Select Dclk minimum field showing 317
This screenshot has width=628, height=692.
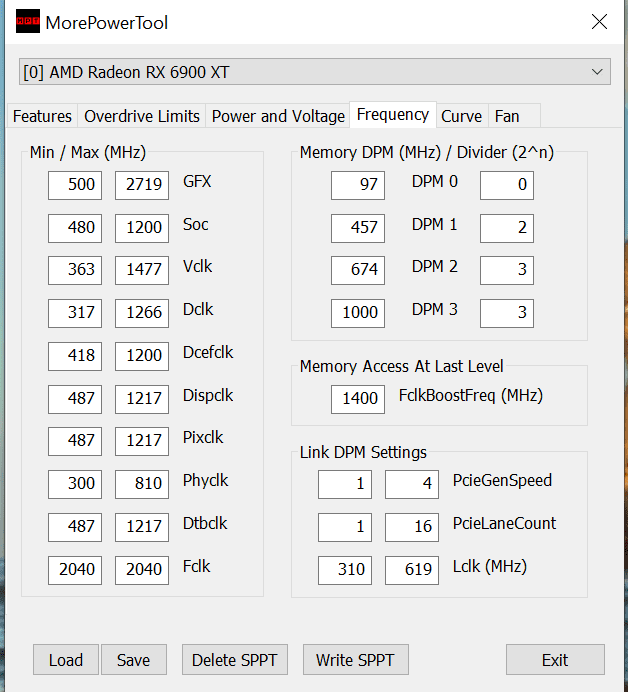pos(75,313)
